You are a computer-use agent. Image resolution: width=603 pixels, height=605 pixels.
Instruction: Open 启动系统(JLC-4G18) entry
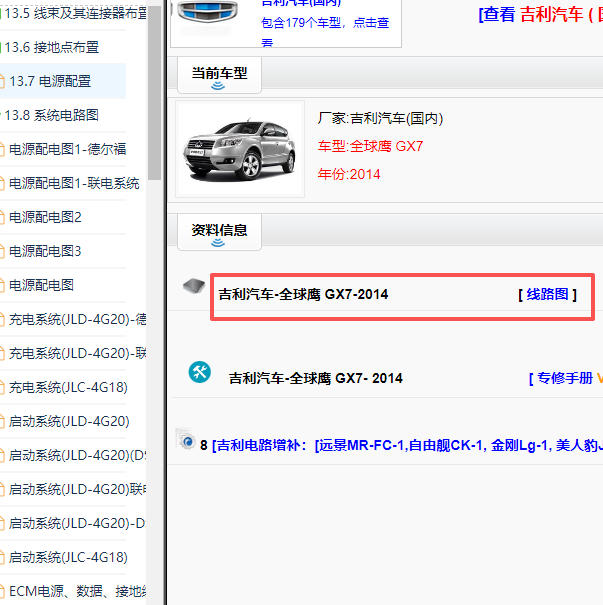(x=68, y=558)
